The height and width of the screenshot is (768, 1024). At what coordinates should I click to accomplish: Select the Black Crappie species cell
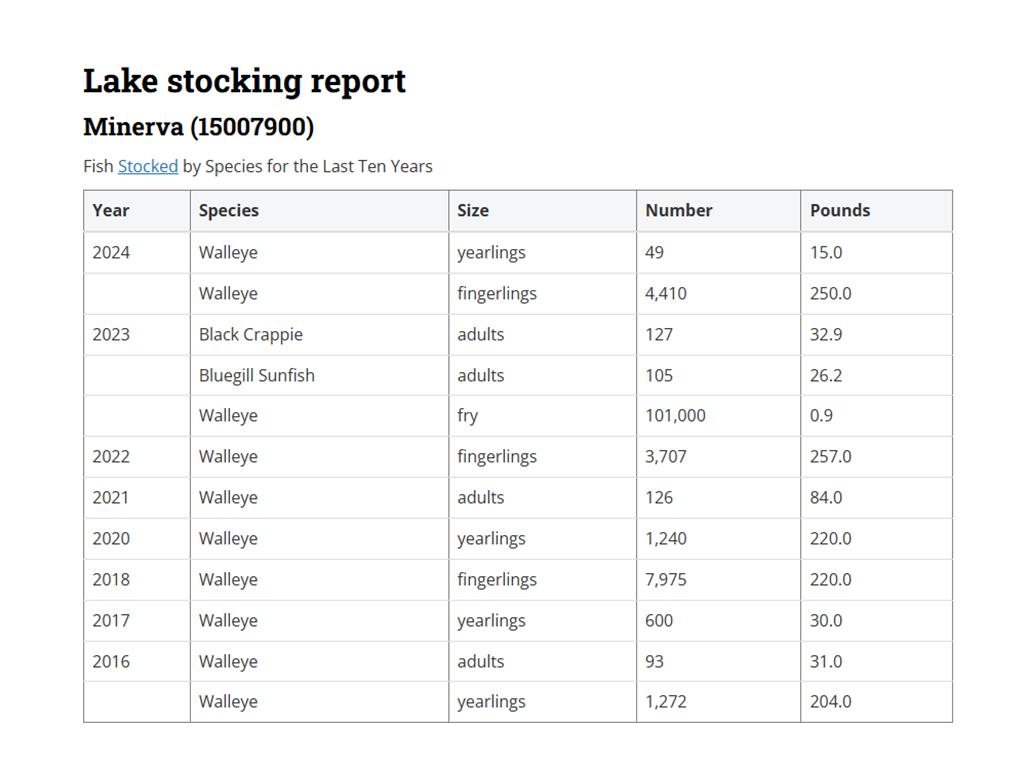(x=251, y=334)
